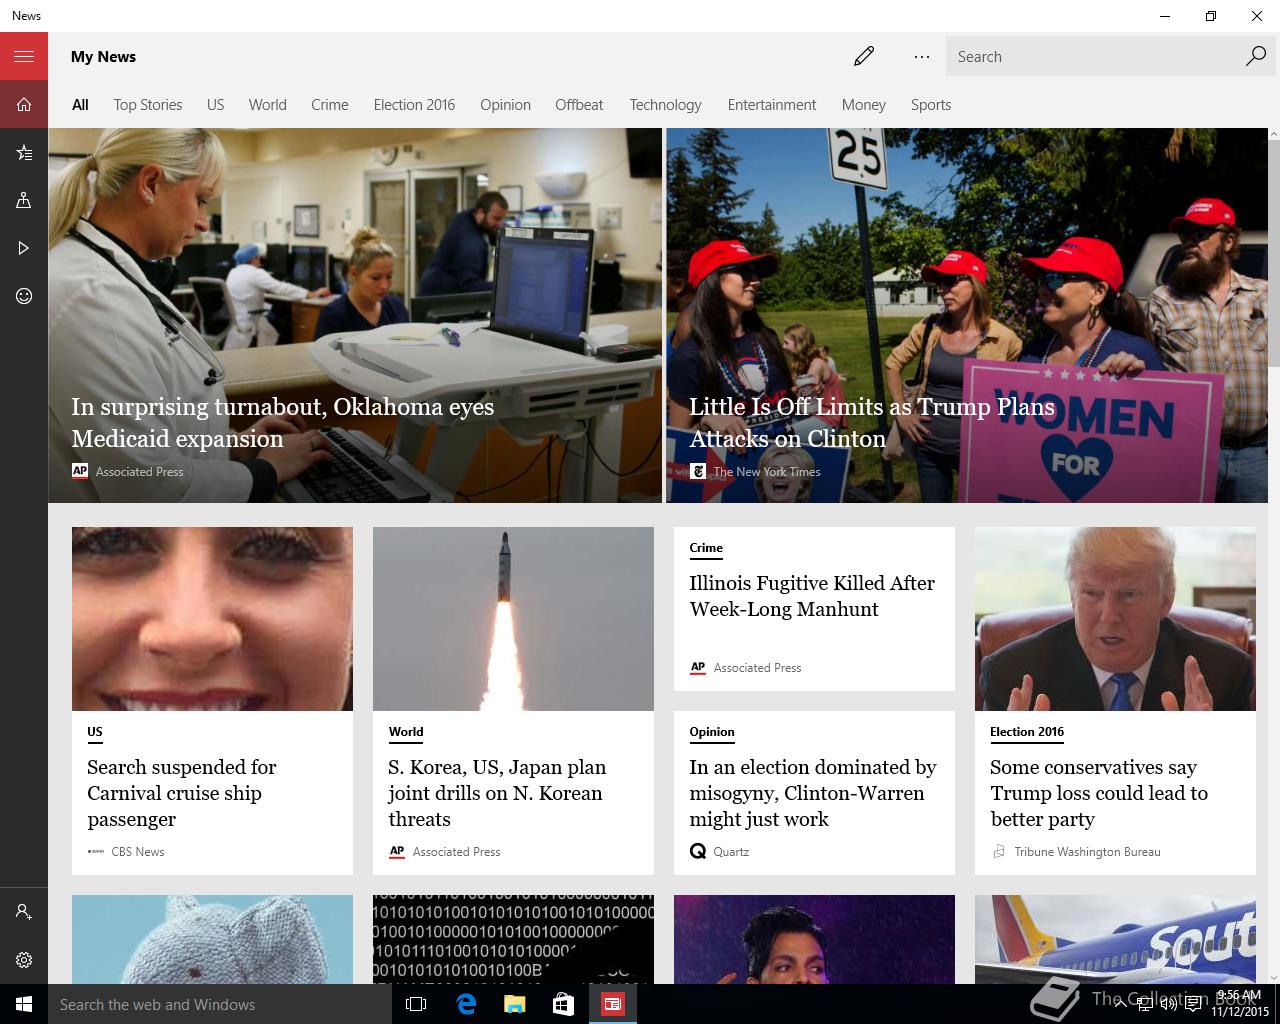1280x1024 pixels.
Task: Click the World category label on card
Action: click(x=406, y=732)
